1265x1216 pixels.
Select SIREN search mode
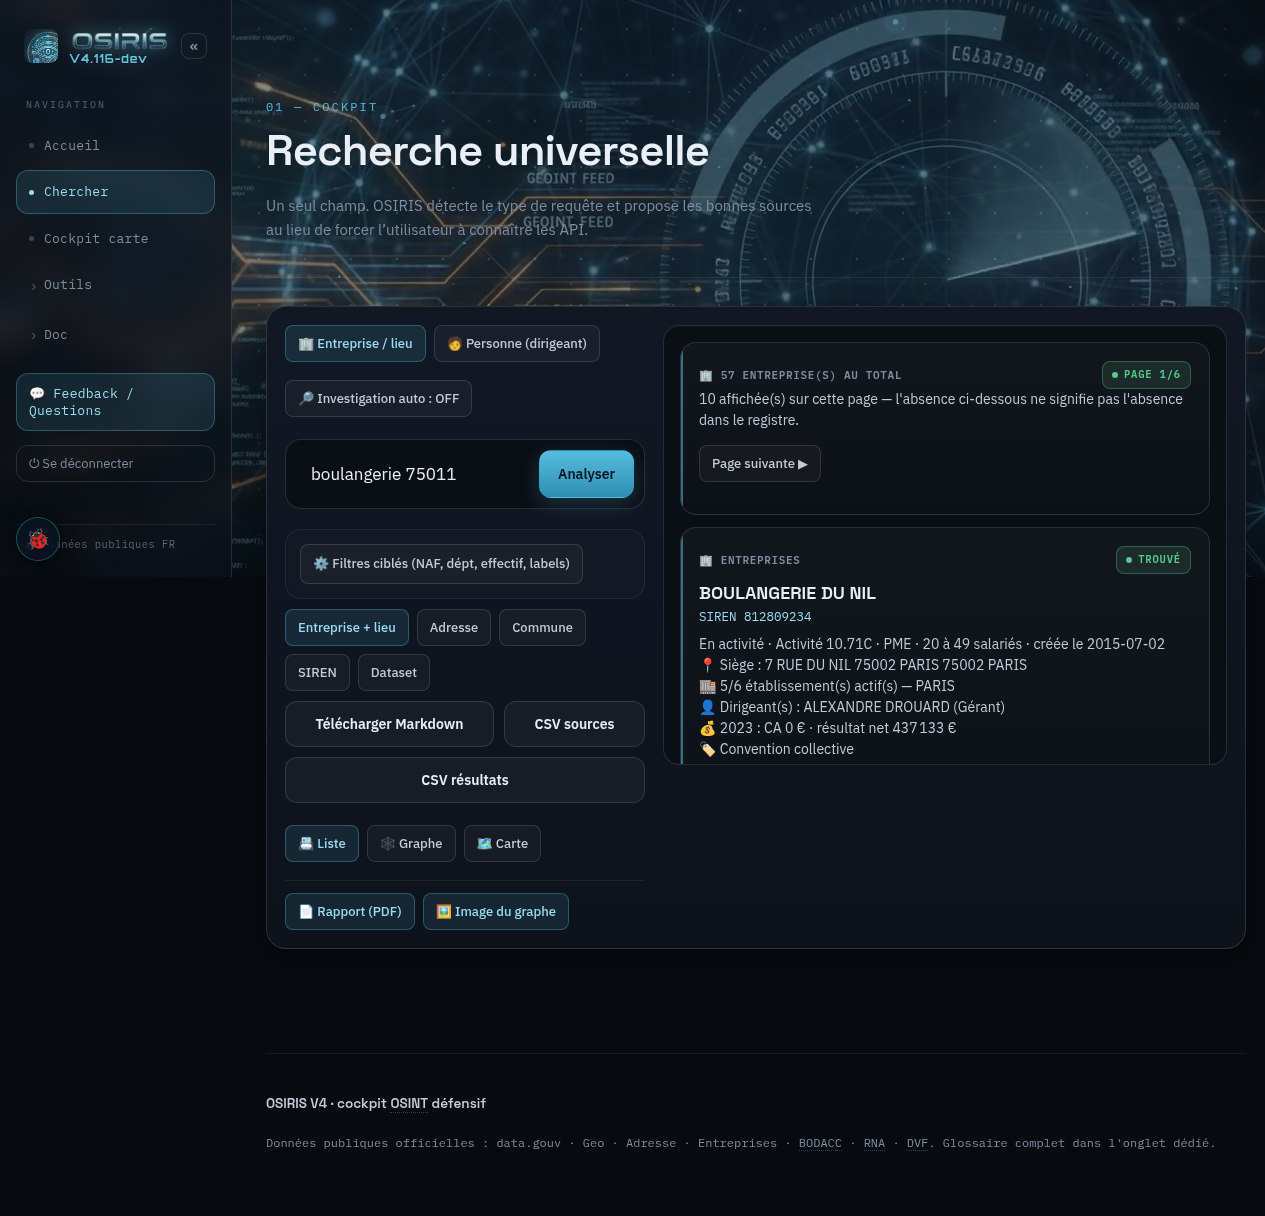click(317, 672)
